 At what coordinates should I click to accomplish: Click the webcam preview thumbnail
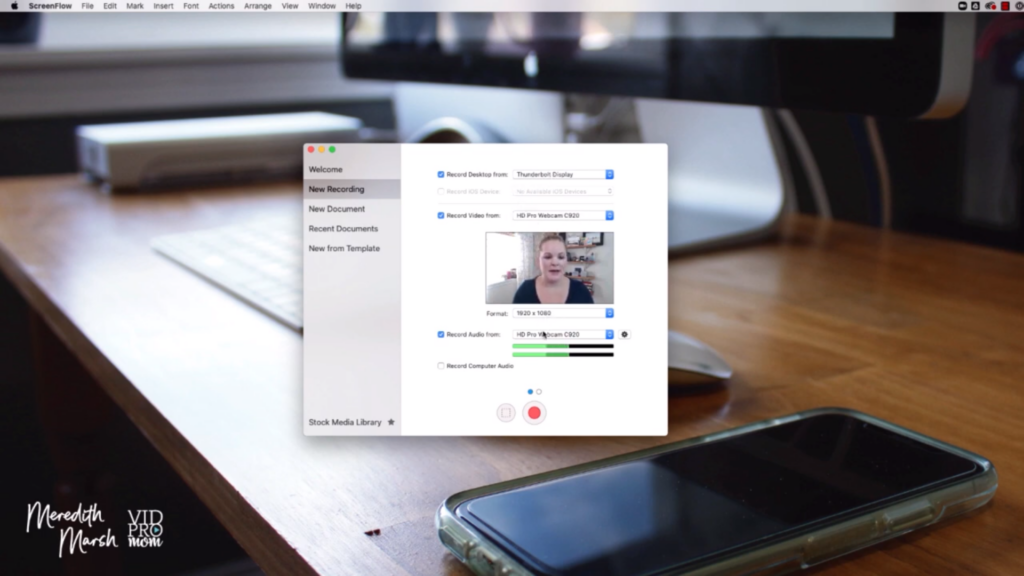click(549, 268)
